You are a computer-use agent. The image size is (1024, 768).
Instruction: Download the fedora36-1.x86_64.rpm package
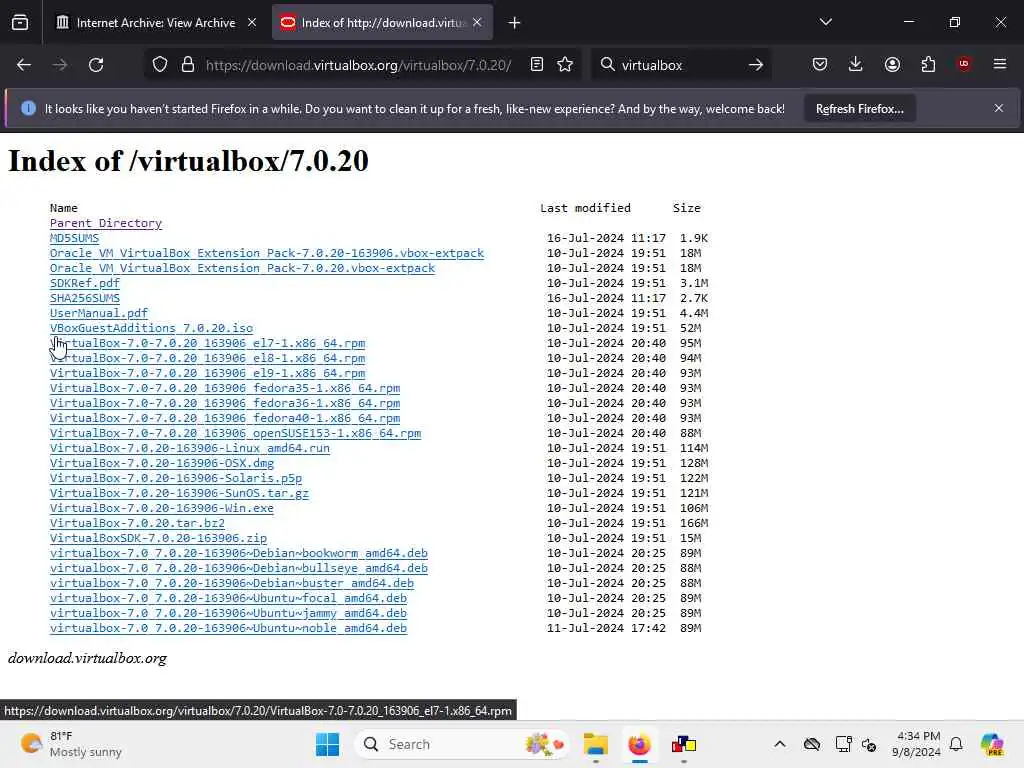(x=225, y=404)
